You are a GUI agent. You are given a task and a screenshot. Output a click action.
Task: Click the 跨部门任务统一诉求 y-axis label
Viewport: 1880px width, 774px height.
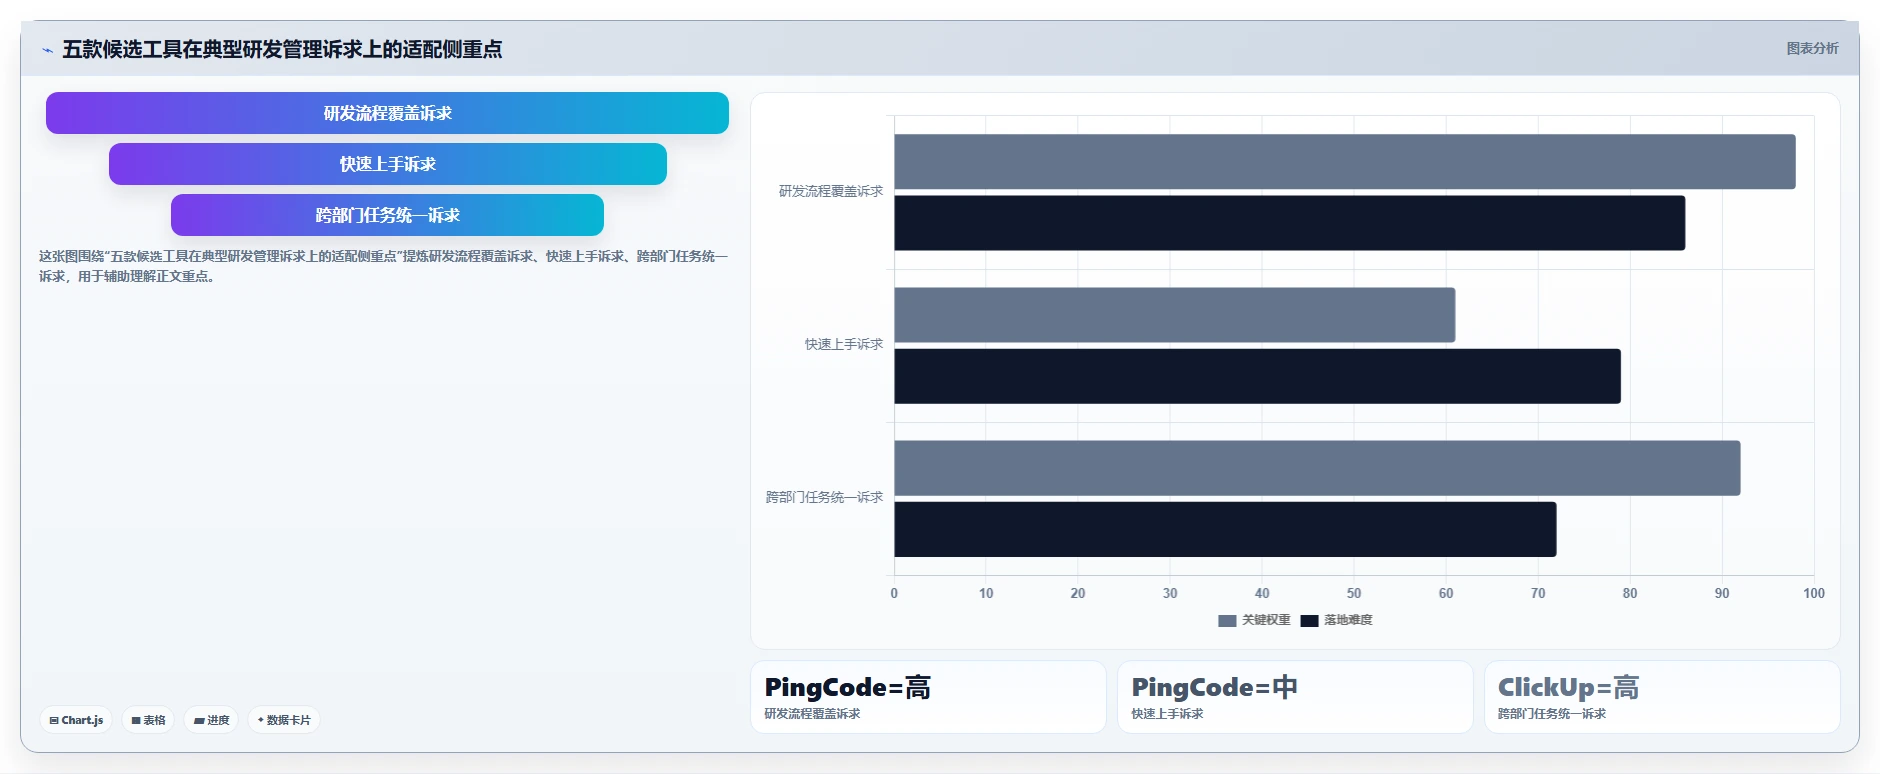[x=824, y=497]
